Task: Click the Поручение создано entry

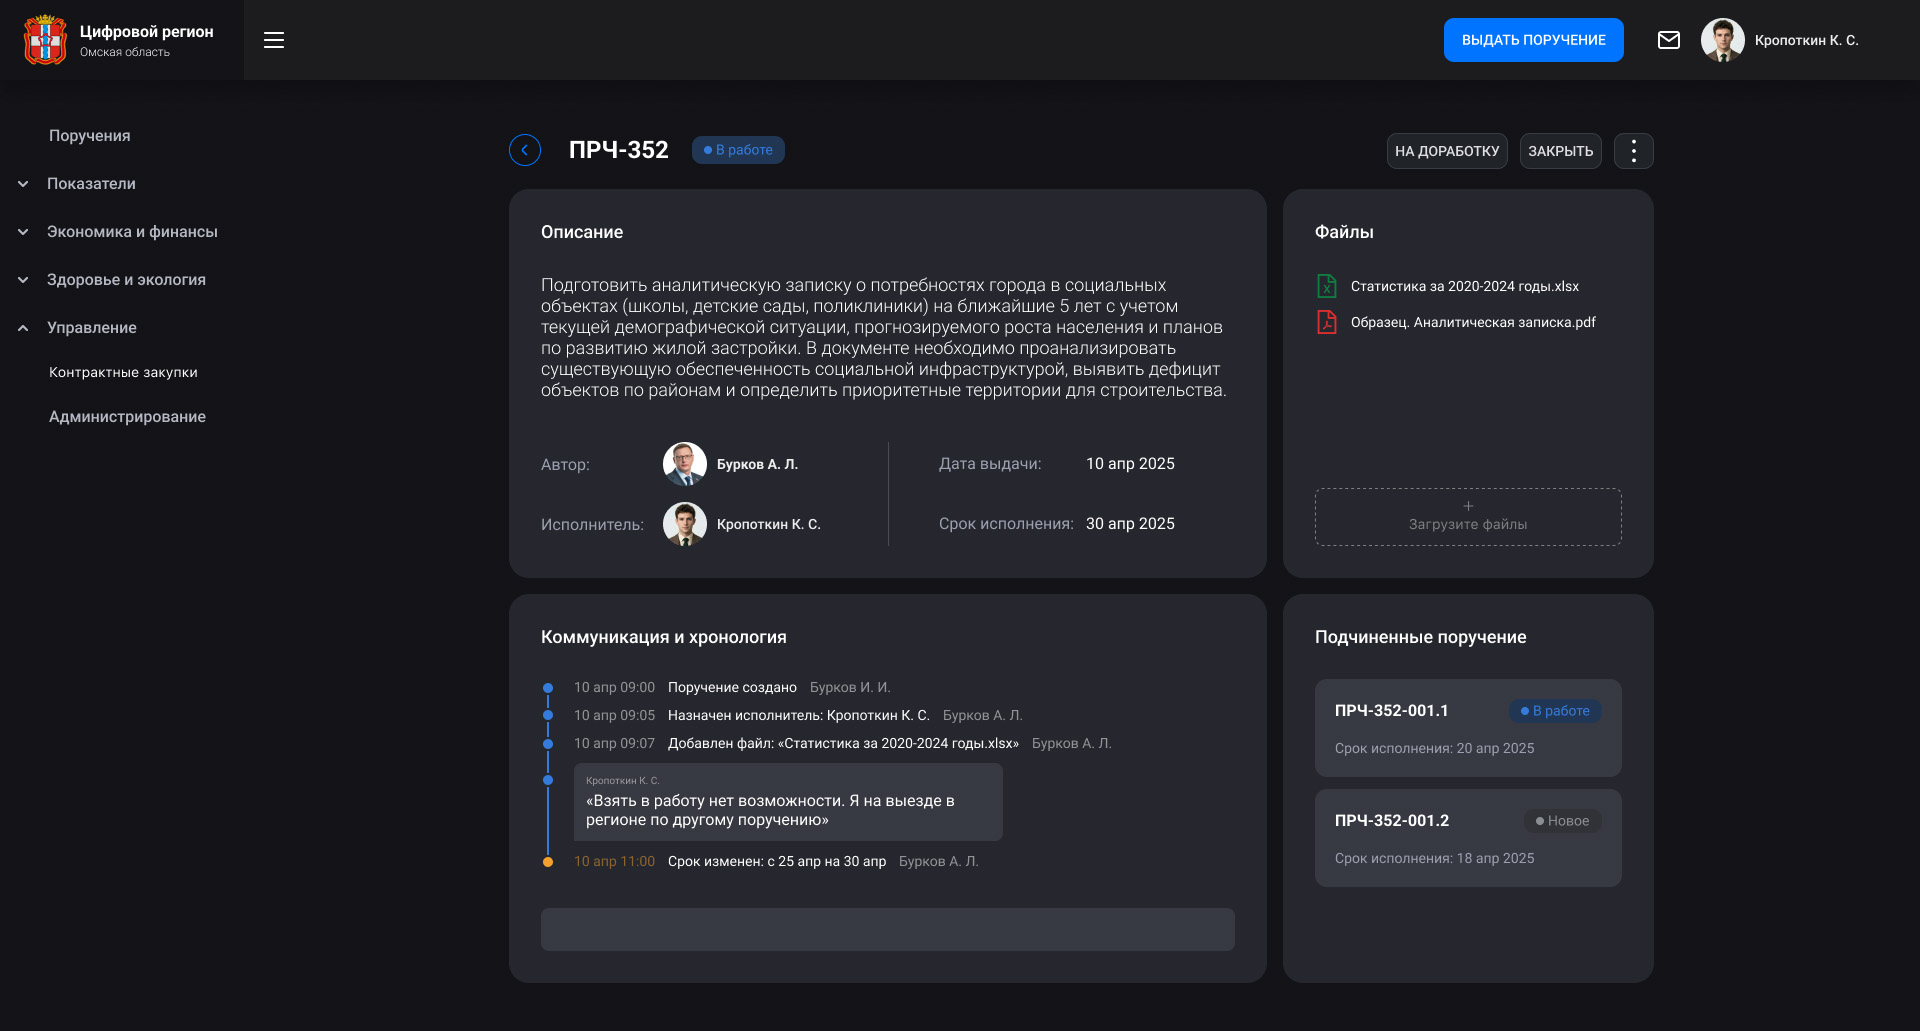Action: [732, 688]
